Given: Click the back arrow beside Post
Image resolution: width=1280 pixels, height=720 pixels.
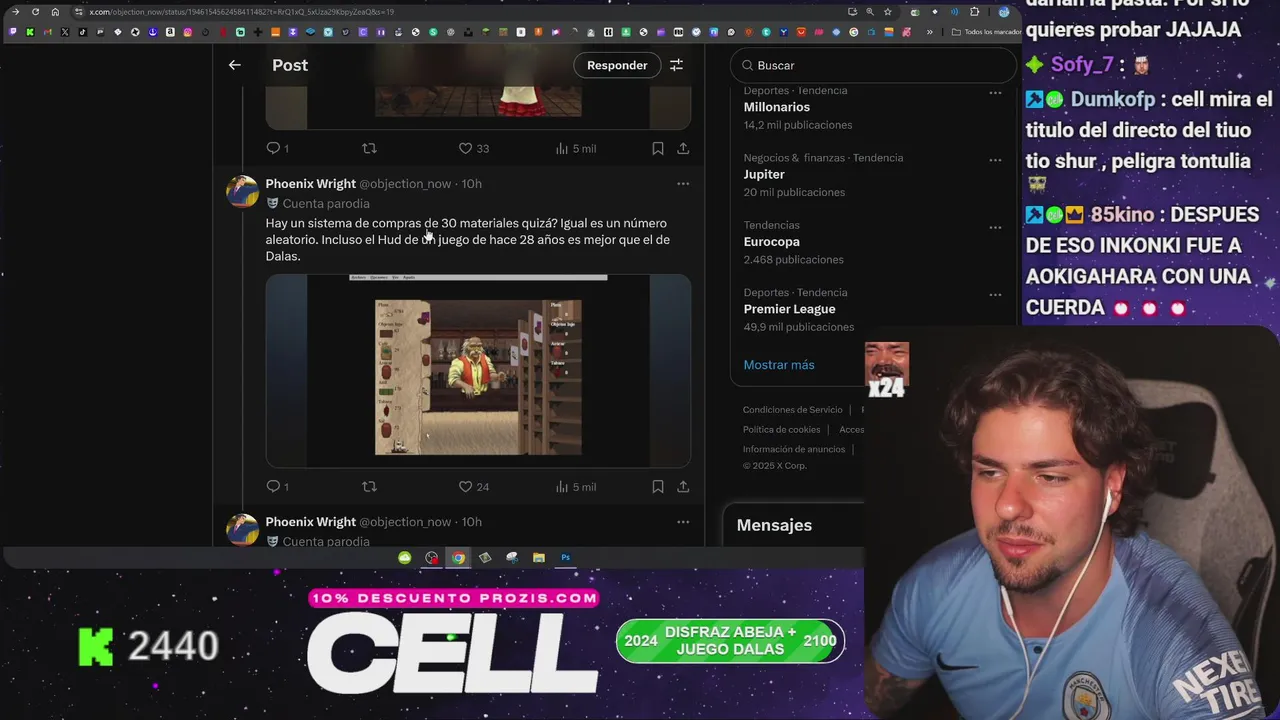Looking at the screenshot, I should tap(234, 65).
